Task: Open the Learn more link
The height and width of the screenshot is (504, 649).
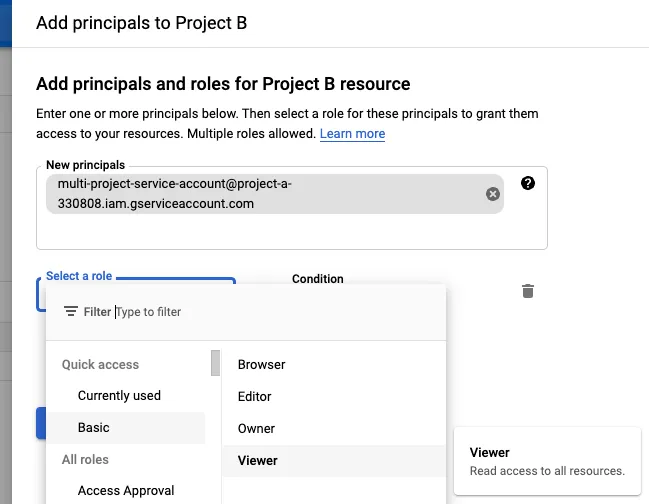Action: tap(352, 134)
